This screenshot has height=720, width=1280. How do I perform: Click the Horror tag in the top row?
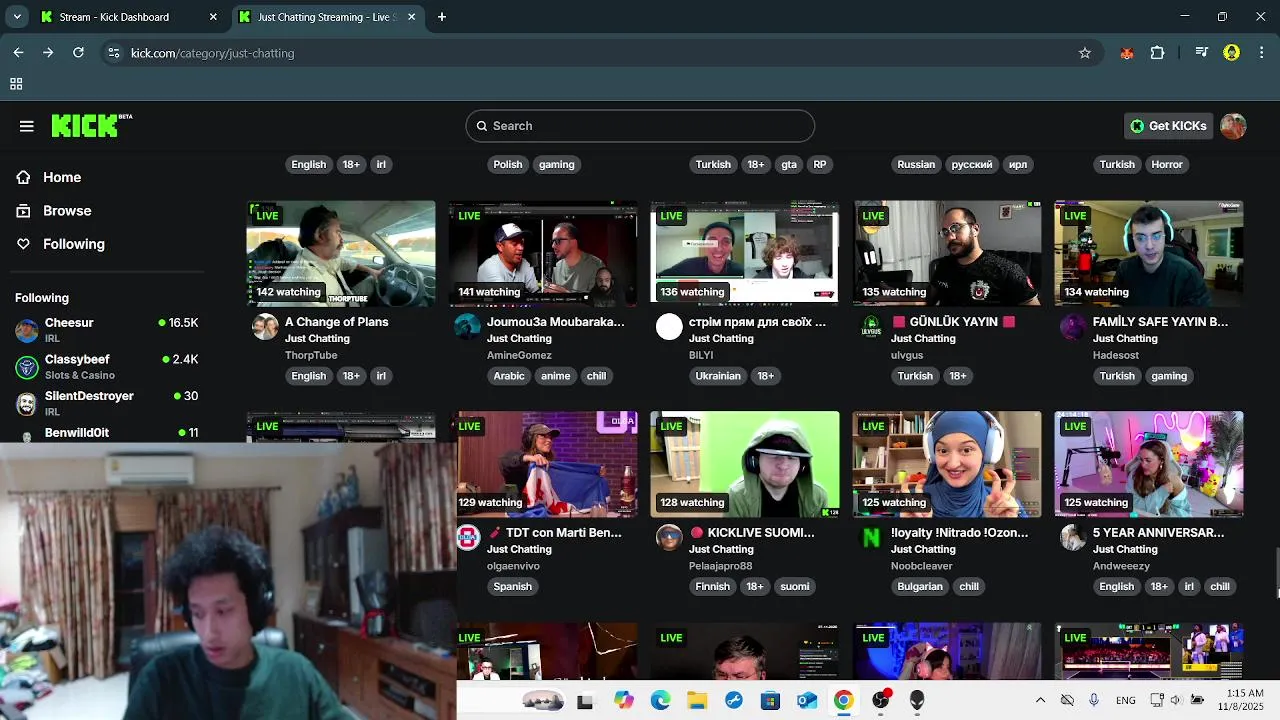(1167, 164)
